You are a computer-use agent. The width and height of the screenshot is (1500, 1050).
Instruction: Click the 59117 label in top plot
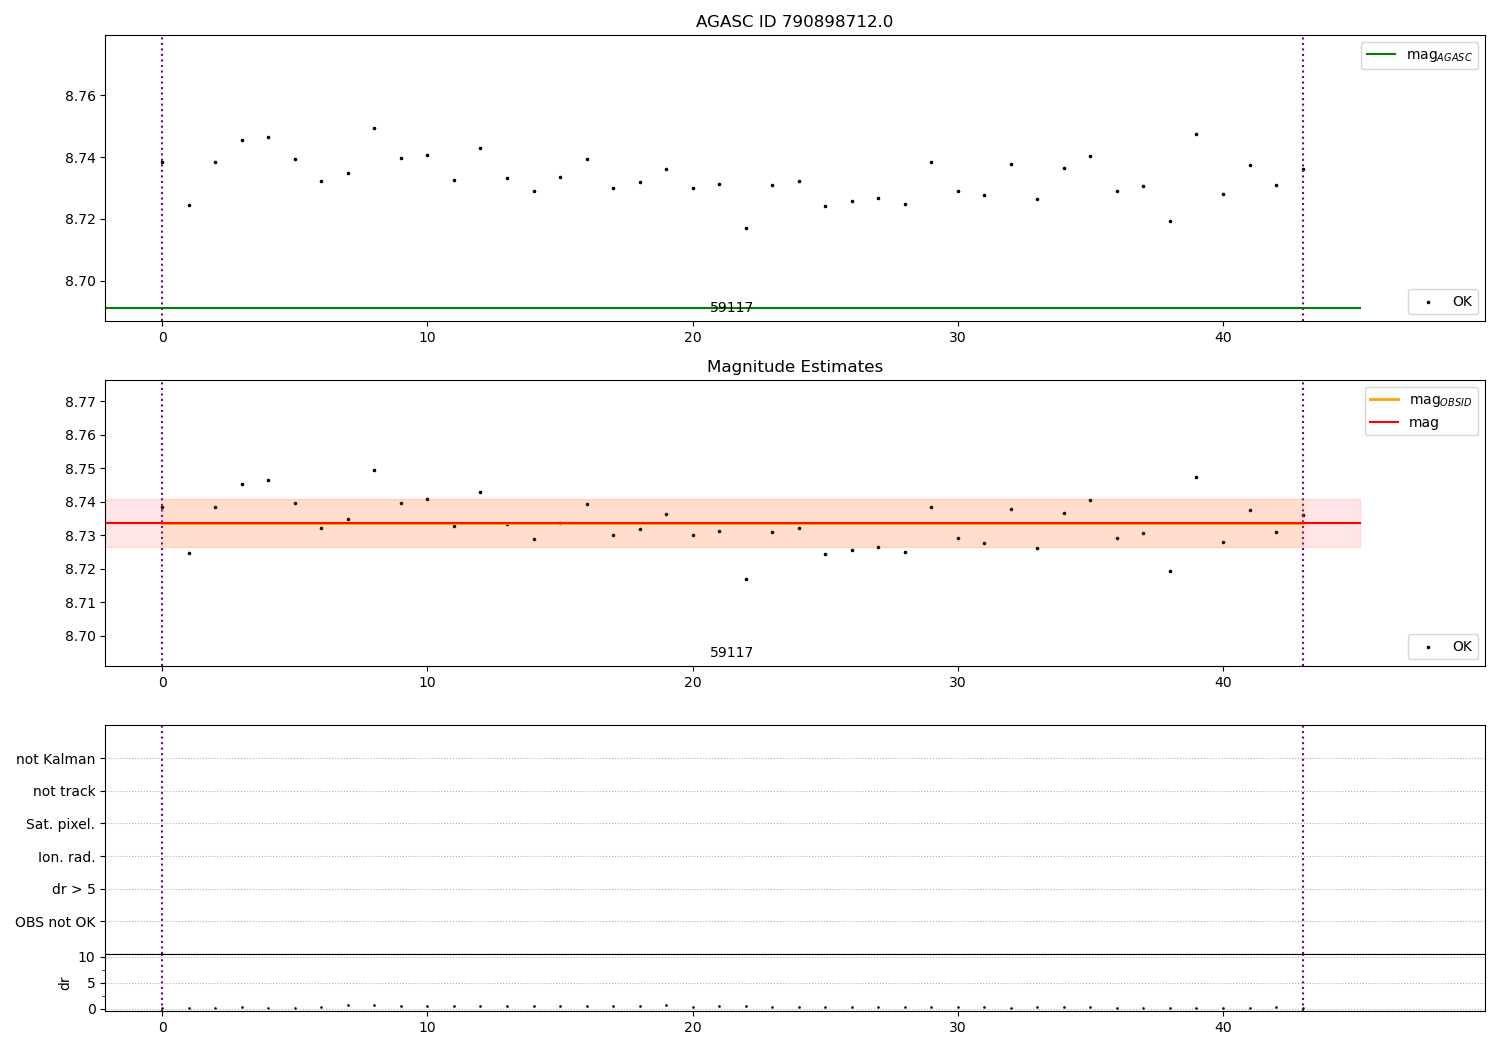coord(731,308)
